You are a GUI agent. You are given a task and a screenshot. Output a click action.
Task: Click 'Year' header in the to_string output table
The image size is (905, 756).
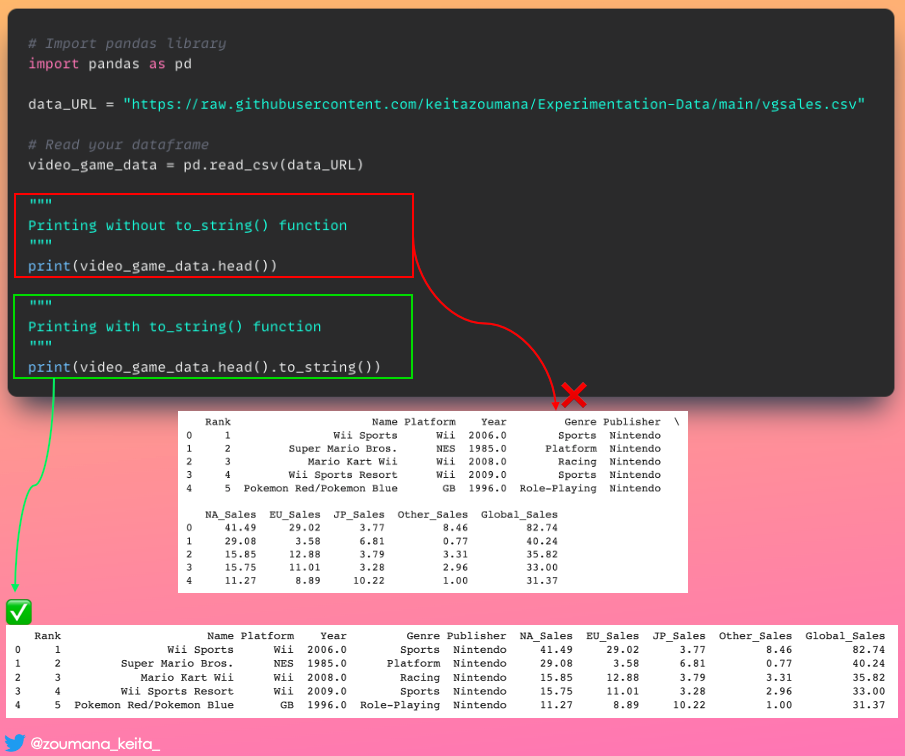tap(334, 636)
